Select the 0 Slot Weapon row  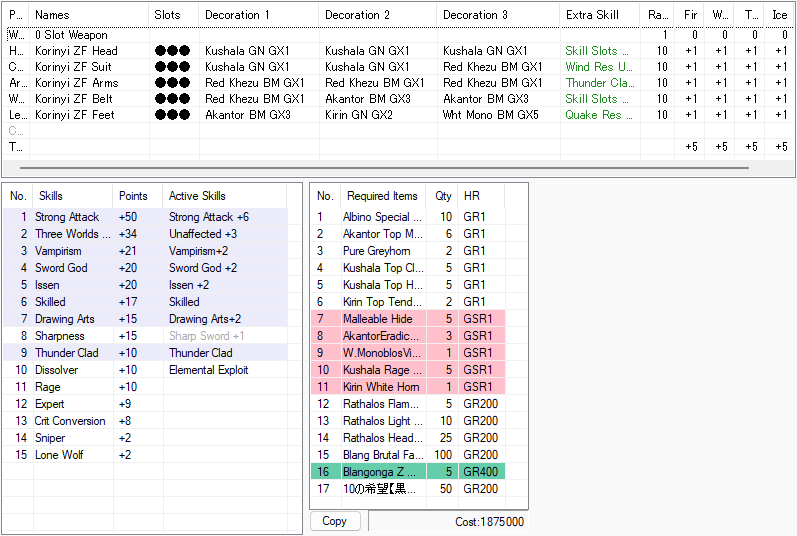point(72,35)
